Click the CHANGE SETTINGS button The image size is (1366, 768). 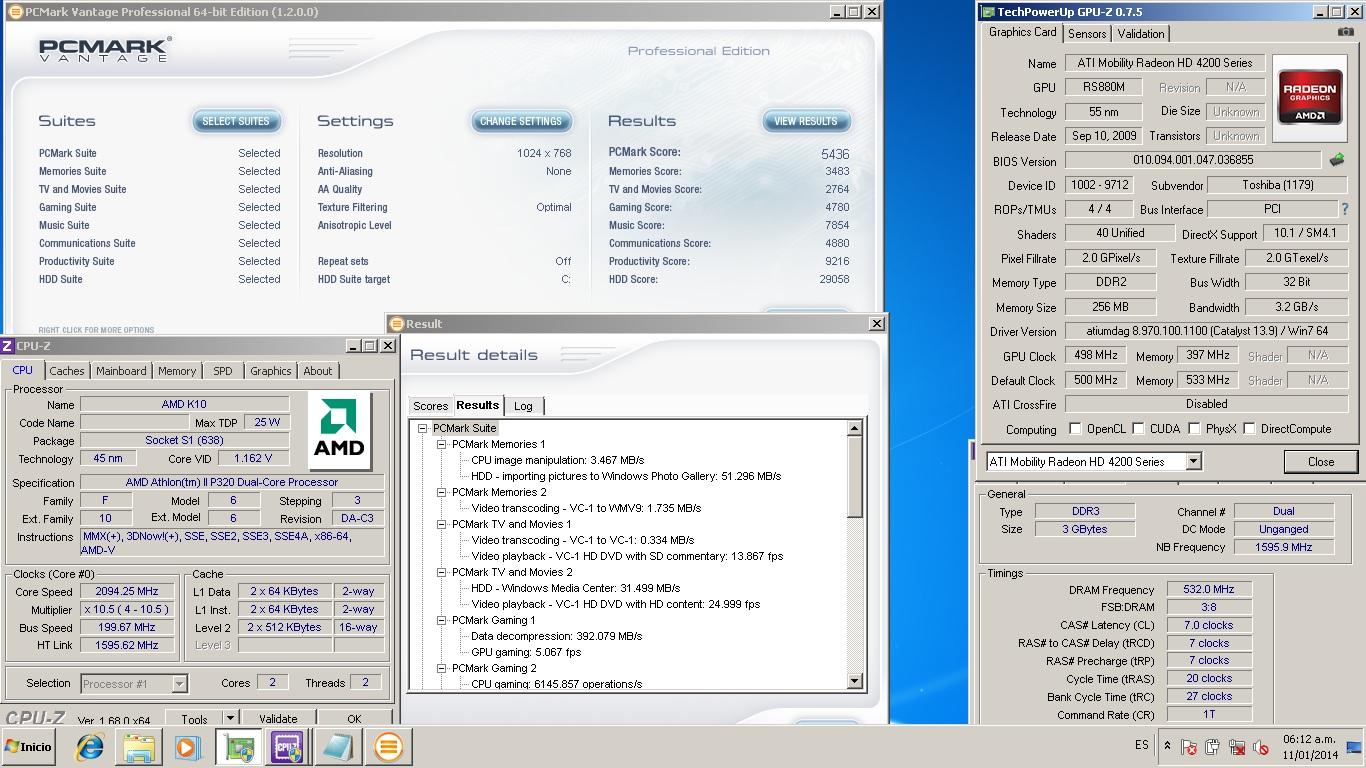coord(521,121)
